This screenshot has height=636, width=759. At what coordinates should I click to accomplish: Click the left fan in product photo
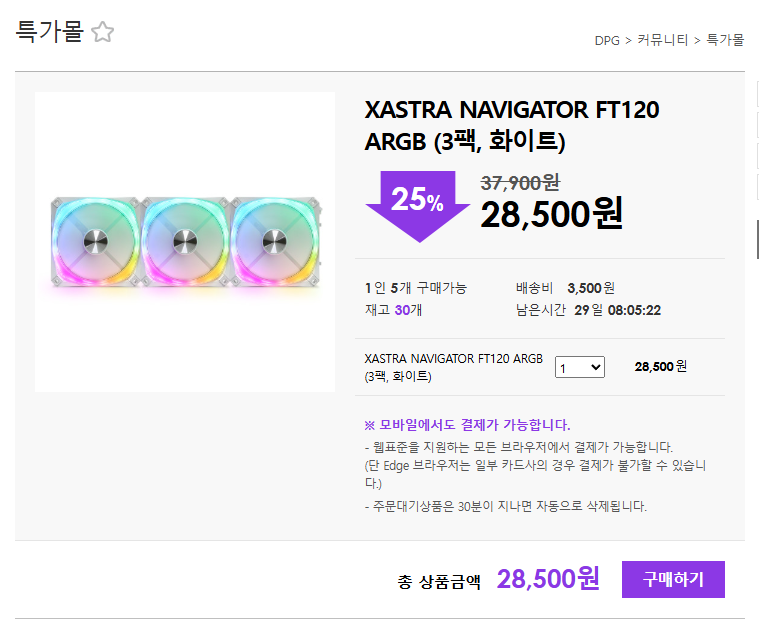pos(95,241)
